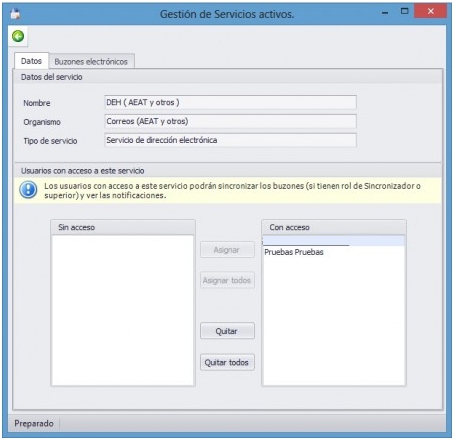
Task: Click the Organismo field showing Correos
Action: 230,121
